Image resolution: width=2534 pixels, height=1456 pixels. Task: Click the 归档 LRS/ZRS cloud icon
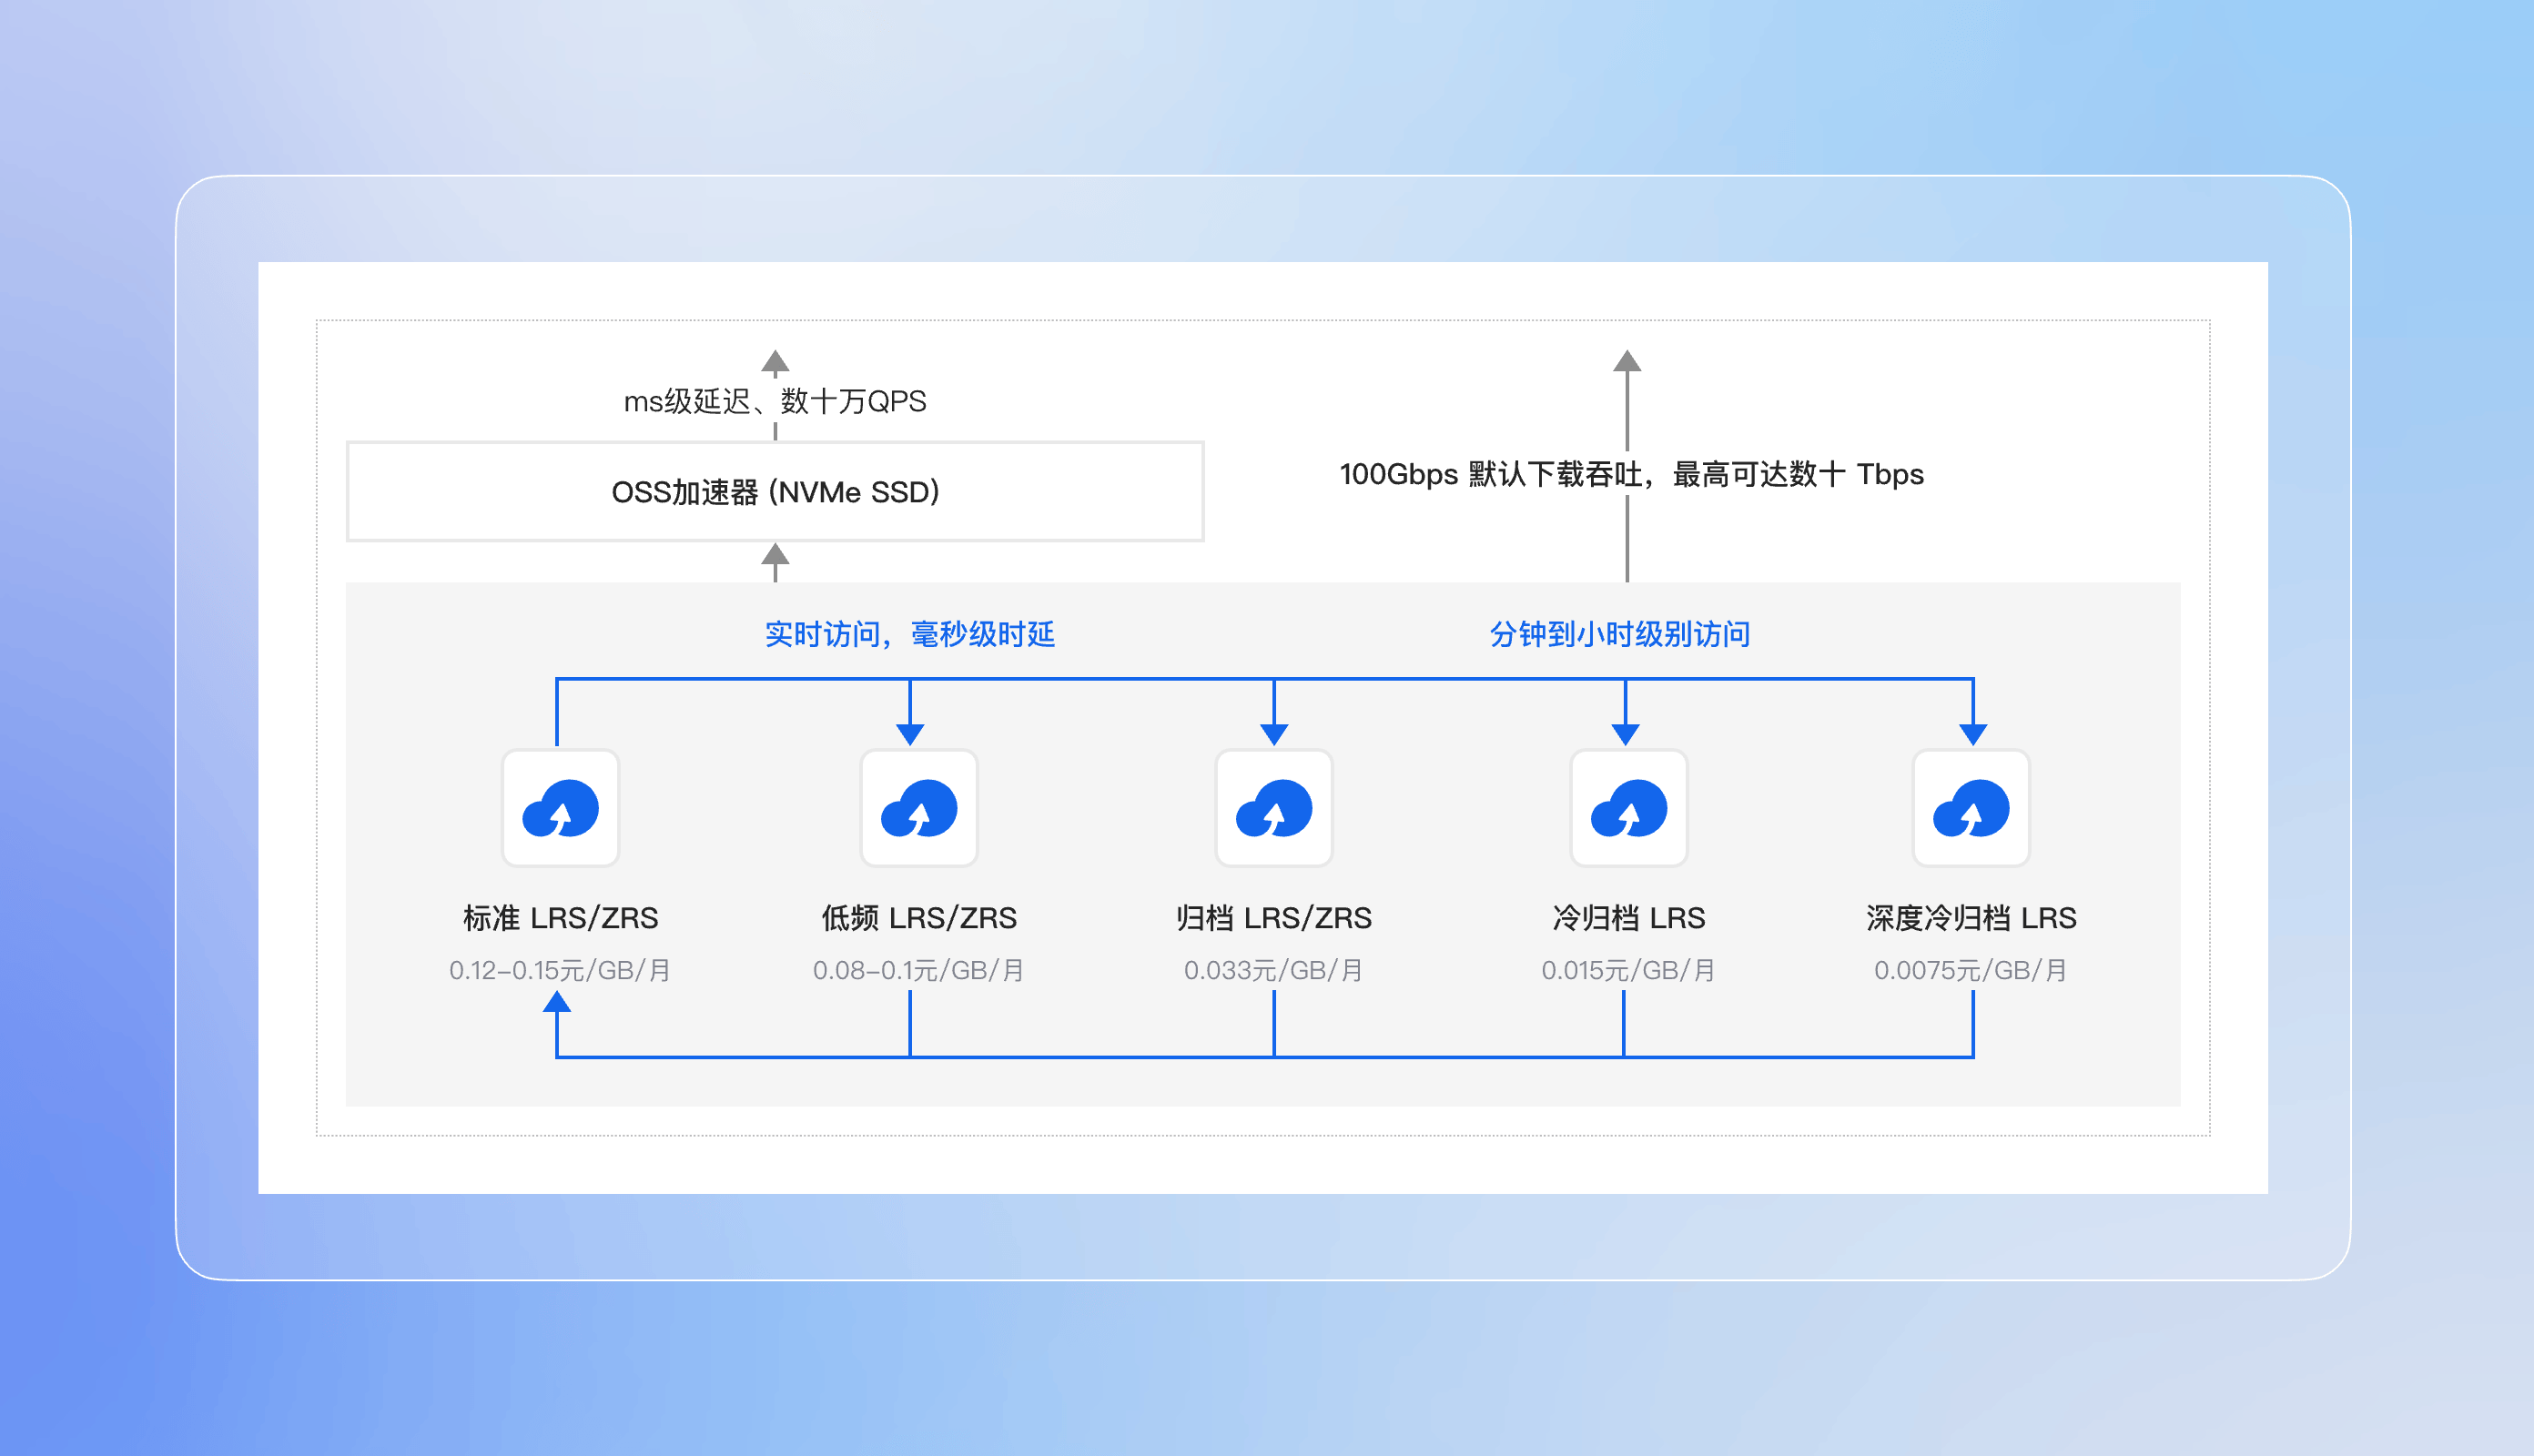pos(1273,808)
